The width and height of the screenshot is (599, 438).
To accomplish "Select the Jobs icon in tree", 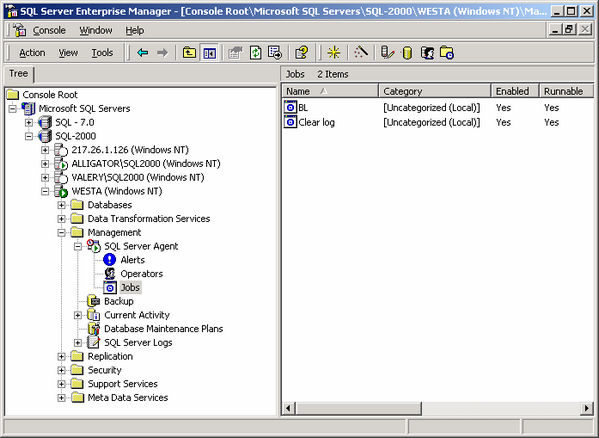I will tap(110, 288).
